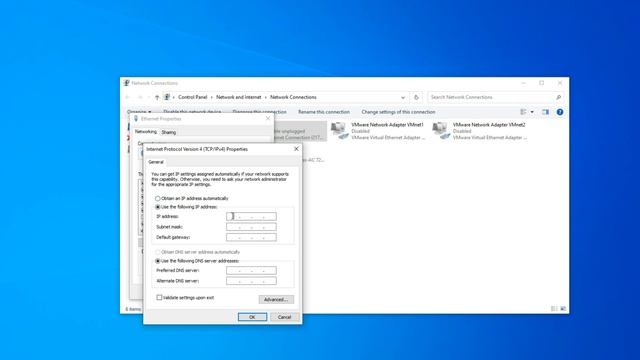The height and width of the screenshot is (360, 640).
Task: Expand breadcrumb arrow after Network and Internet
Action: pyautogui.click(x=265, y=97)
